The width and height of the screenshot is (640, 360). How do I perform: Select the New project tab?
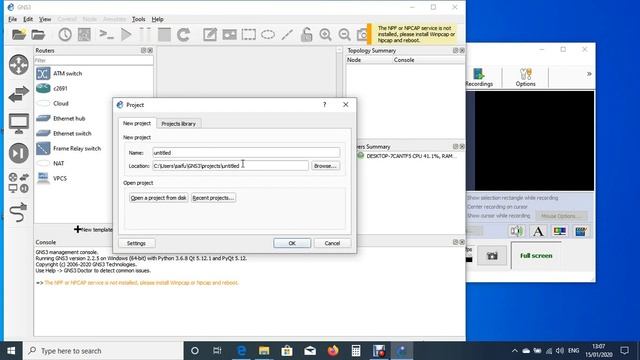coord(137,123)
